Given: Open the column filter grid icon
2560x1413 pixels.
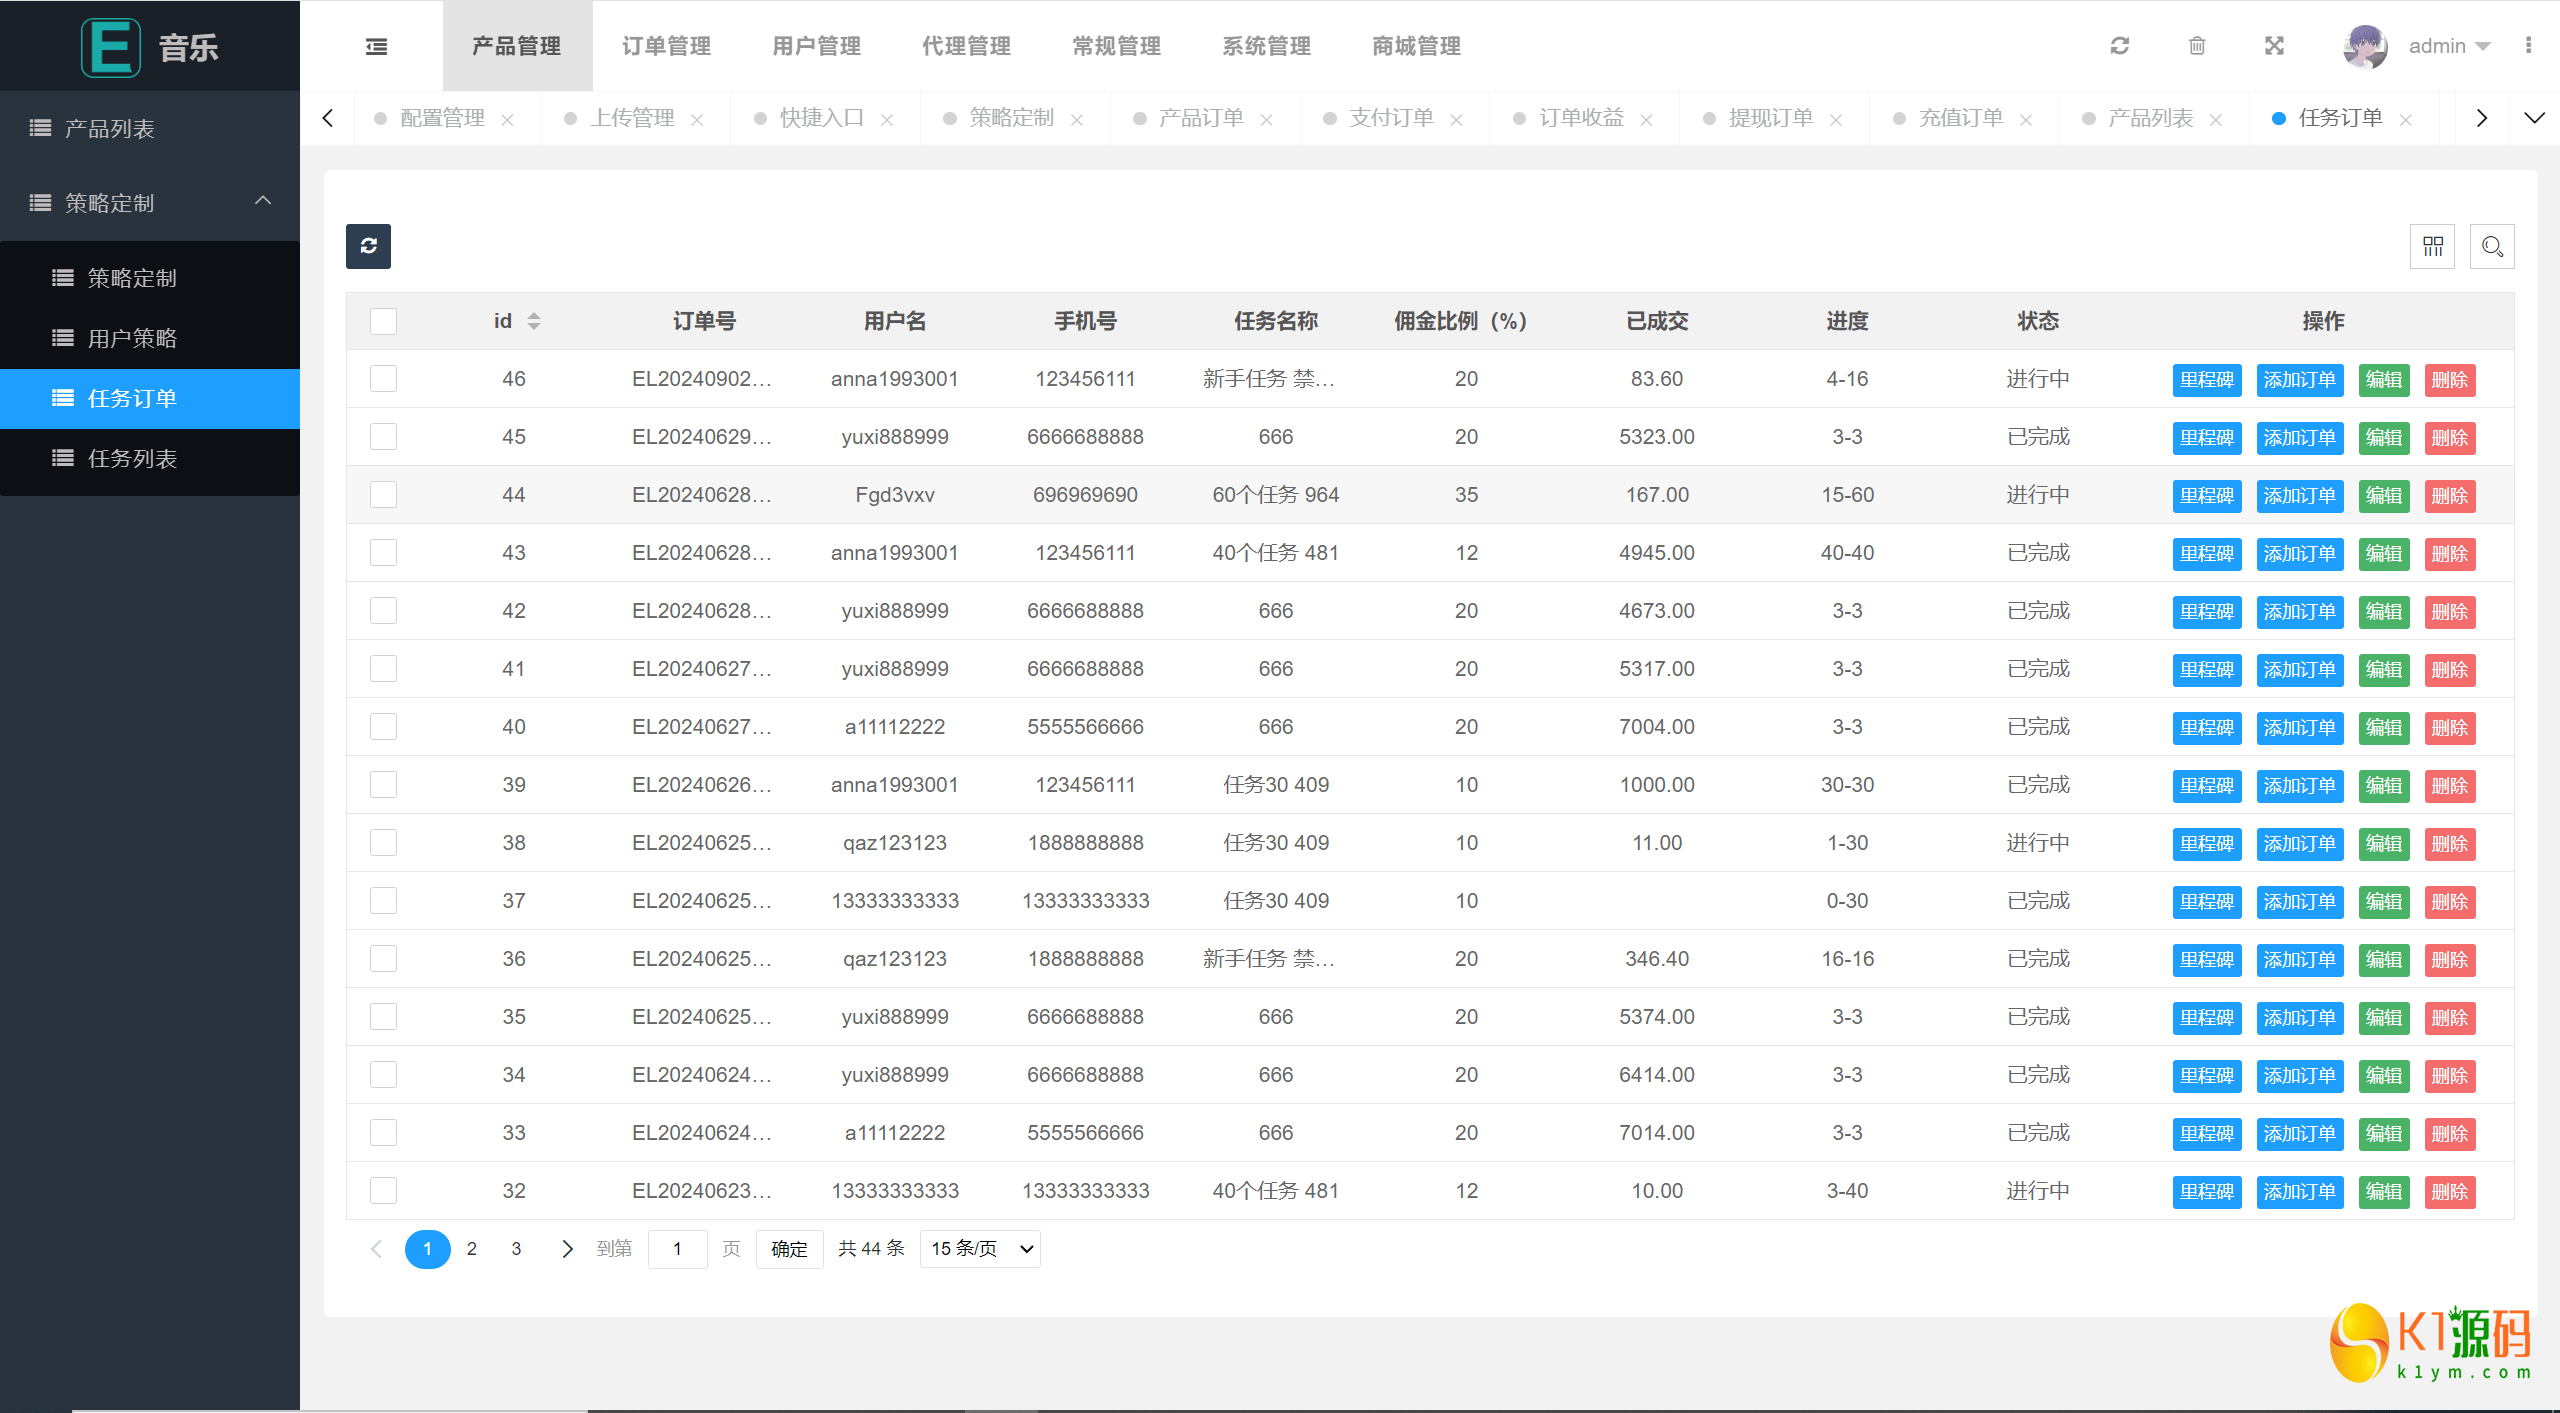Looking at the screenshot, I should 2432,247.
